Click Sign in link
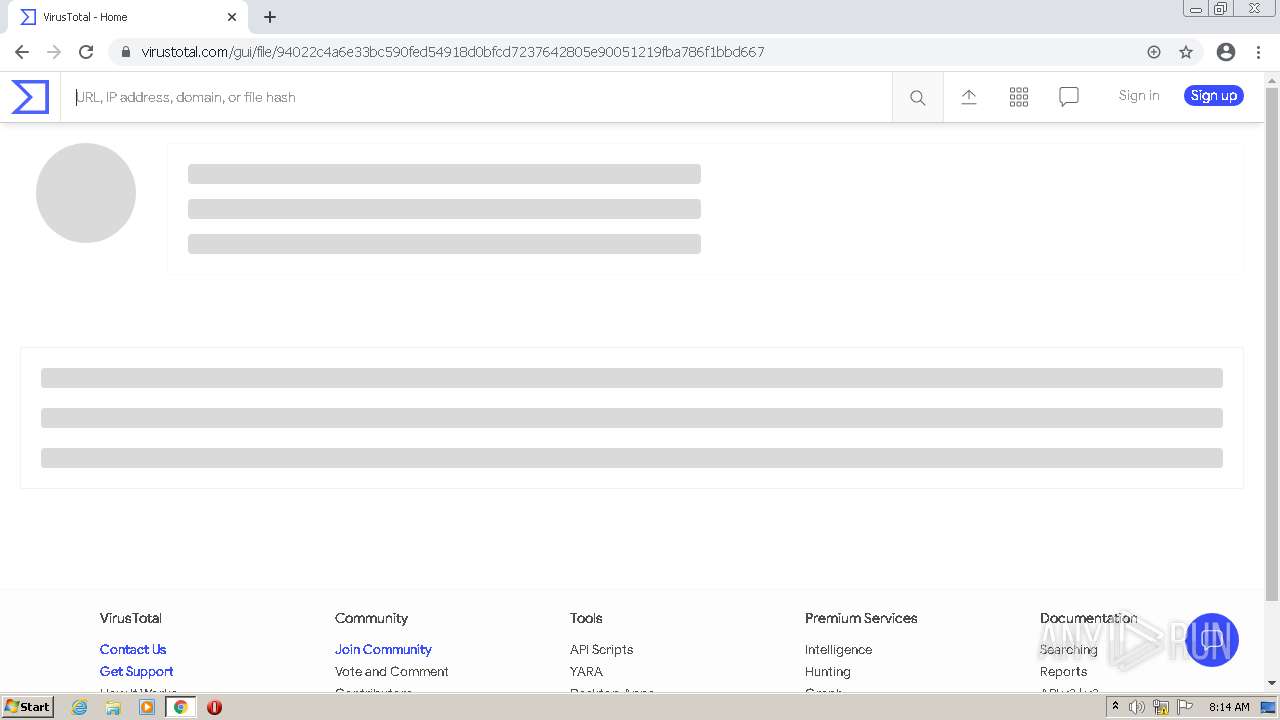 [1139, 96]
